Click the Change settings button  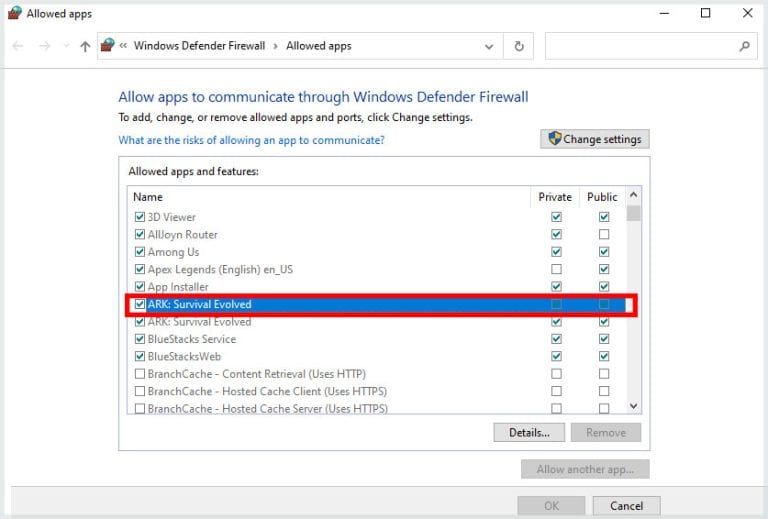pyautogui.click(x=595, y=139)
